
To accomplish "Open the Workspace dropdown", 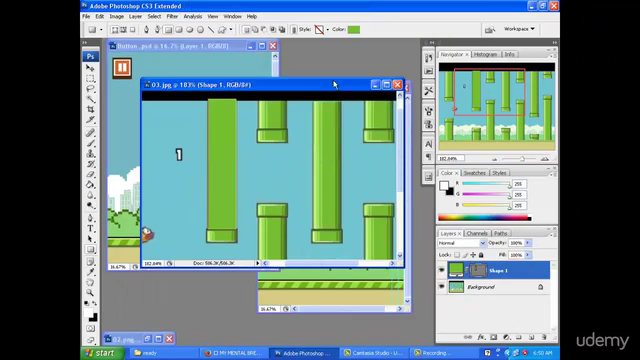I will pos(519,29).
